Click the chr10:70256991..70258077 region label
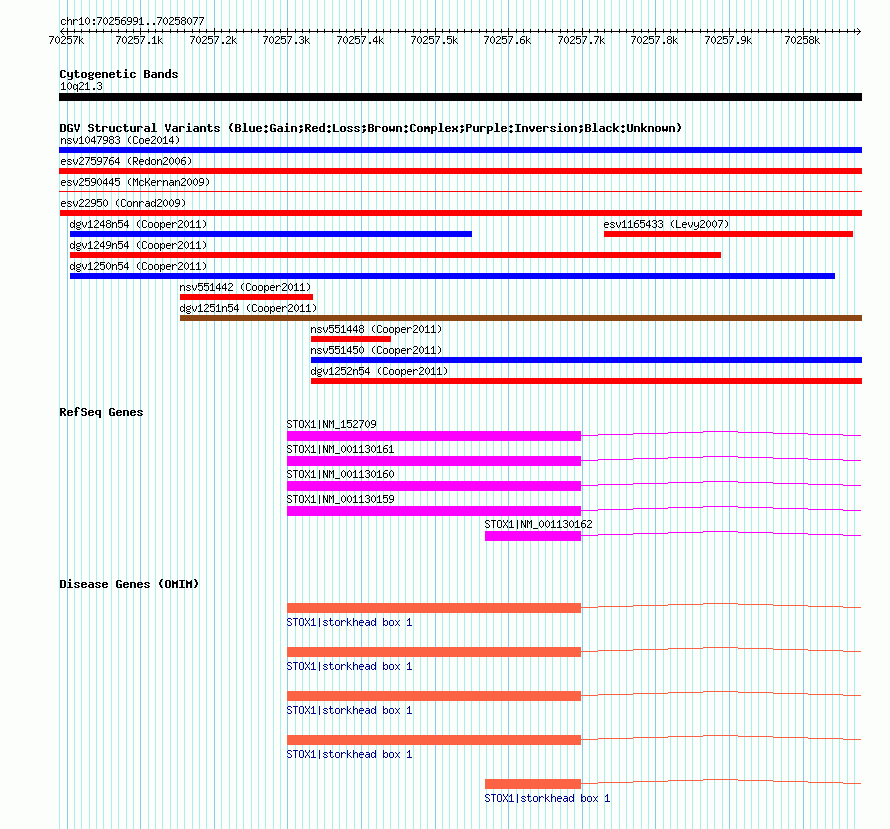The width and height of the screenshot is (890, 829). pyautogui.click(x=132, y=21)
